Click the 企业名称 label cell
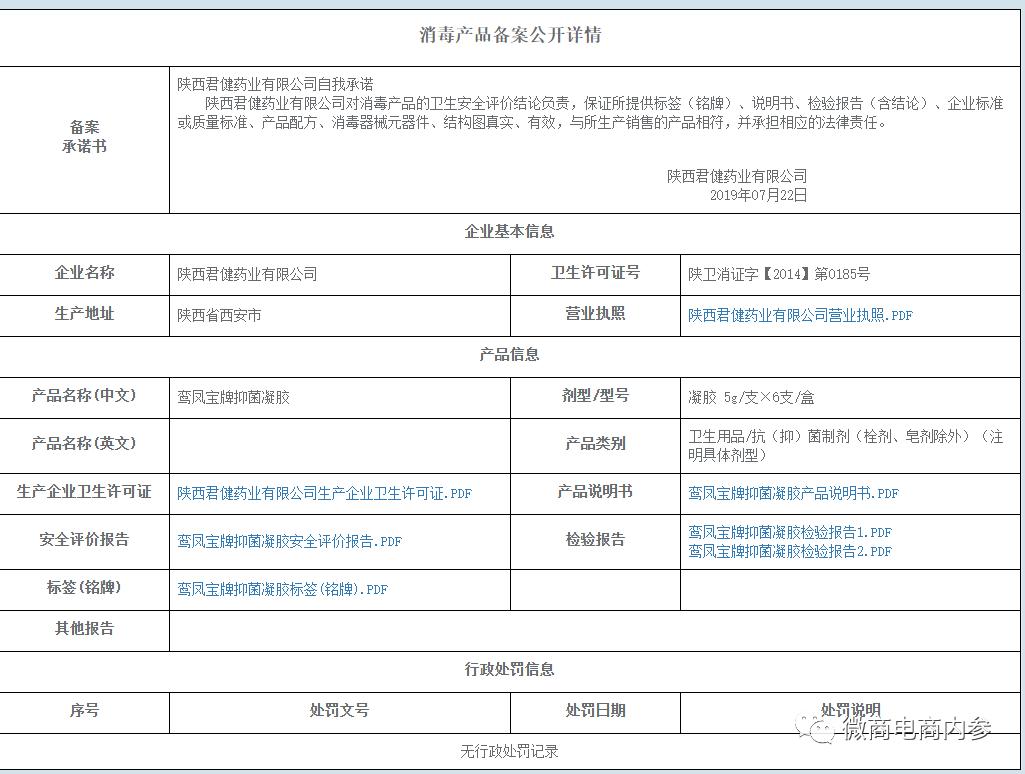This screenshot has width=1025, height=774. coord(84,273)
